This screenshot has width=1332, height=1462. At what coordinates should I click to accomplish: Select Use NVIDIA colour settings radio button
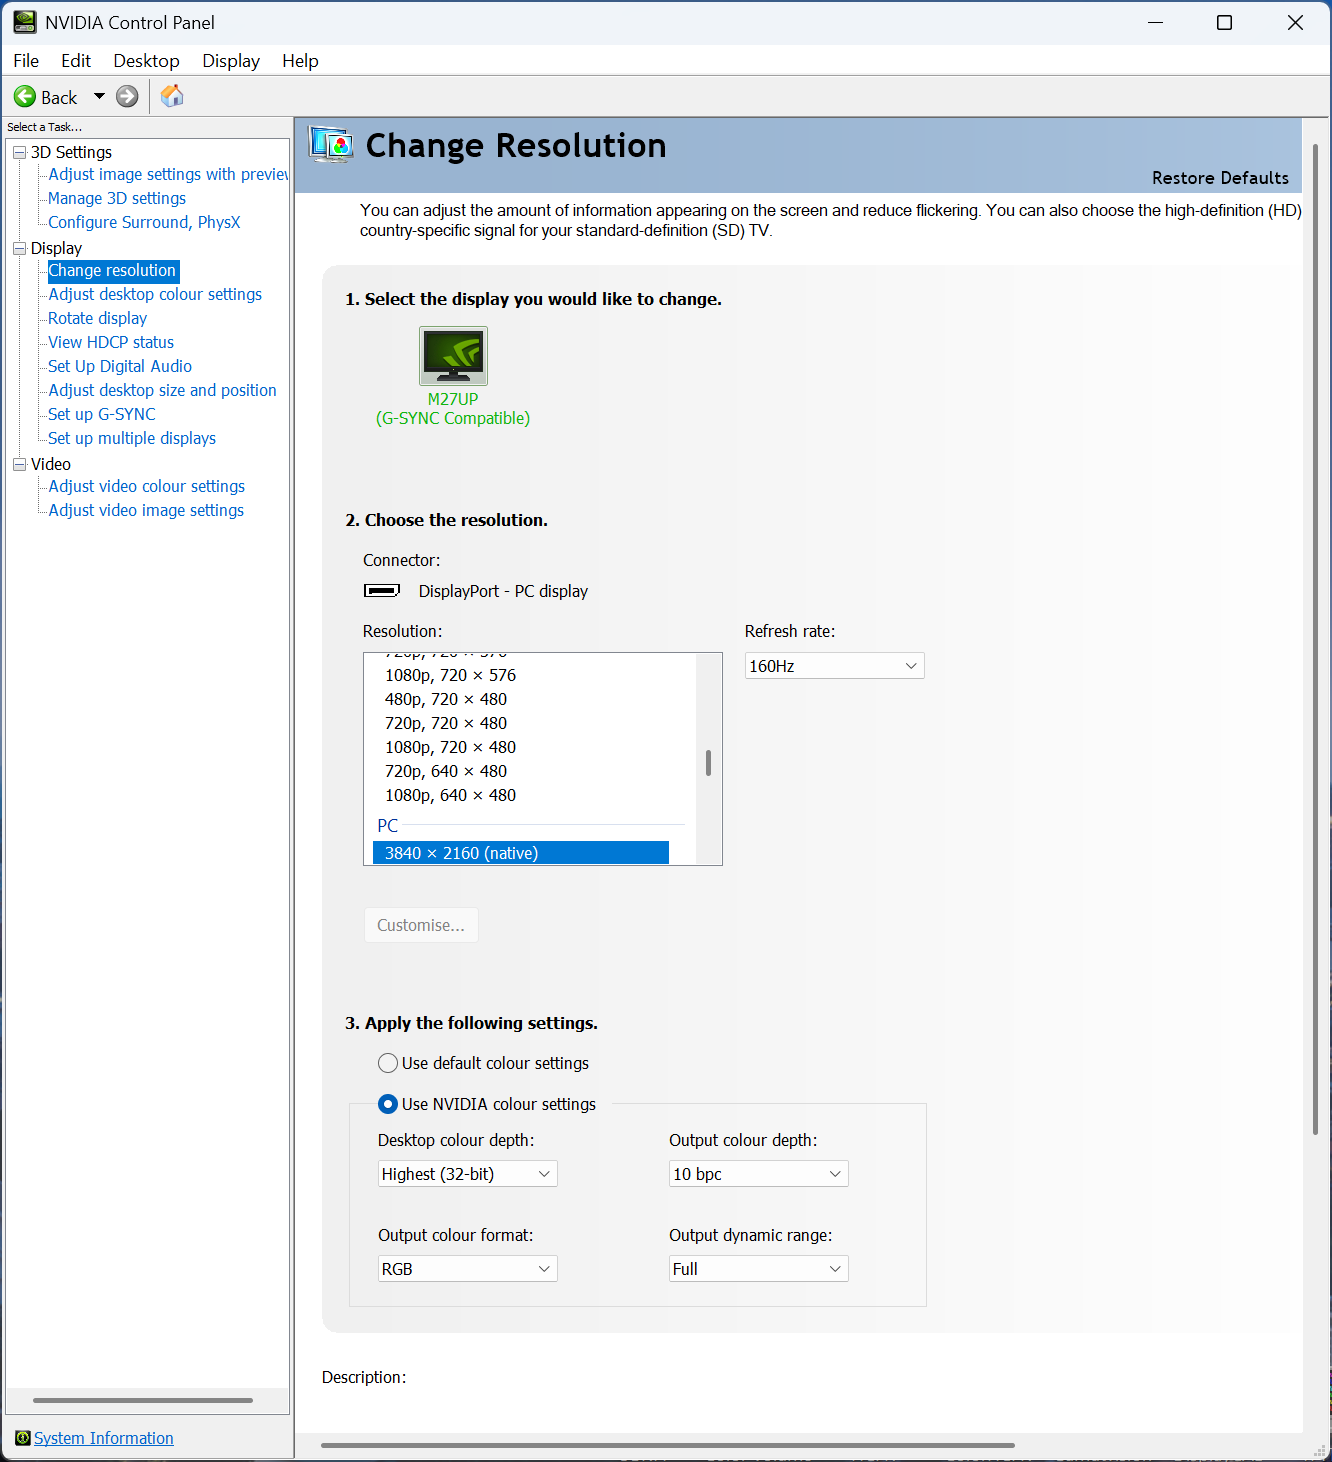click(388, 1104)
